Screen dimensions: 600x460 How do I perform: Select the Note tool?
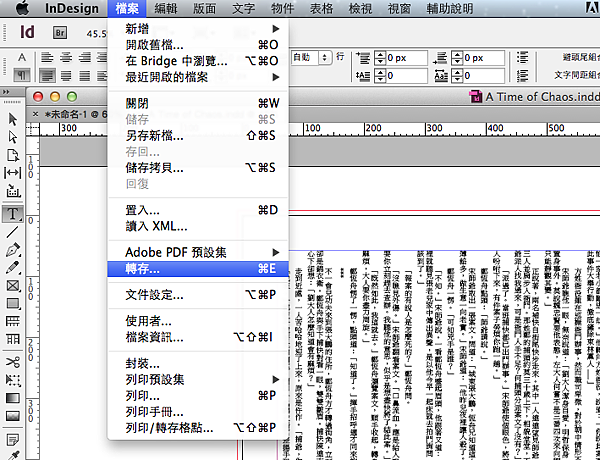13,439
